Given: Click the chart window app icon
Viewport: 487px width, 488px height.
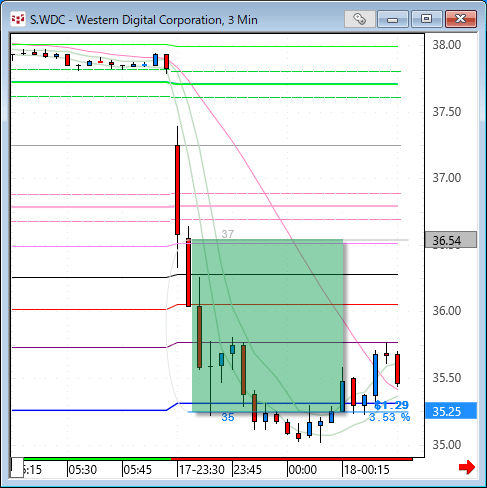Looking at the screenshot, I should coord(18,19).
